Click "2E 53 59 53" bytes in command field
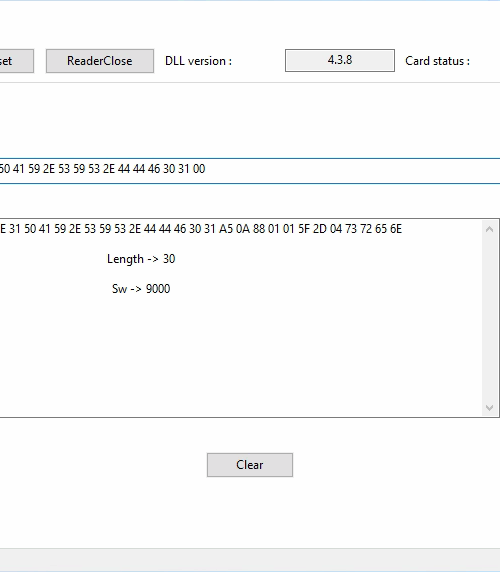The image size is (500, 572). [71, 169]
